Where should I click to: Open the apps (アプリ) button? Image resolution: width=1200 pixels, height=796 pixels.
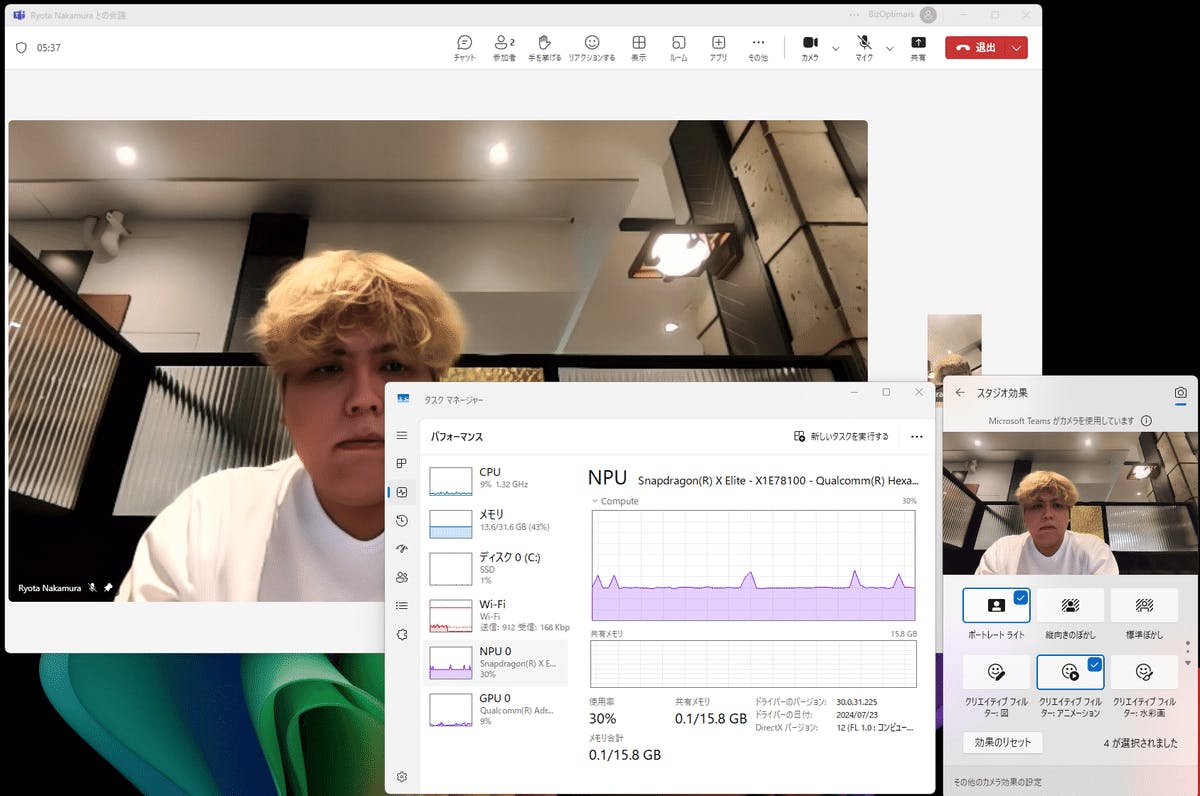tap(718, 48)
